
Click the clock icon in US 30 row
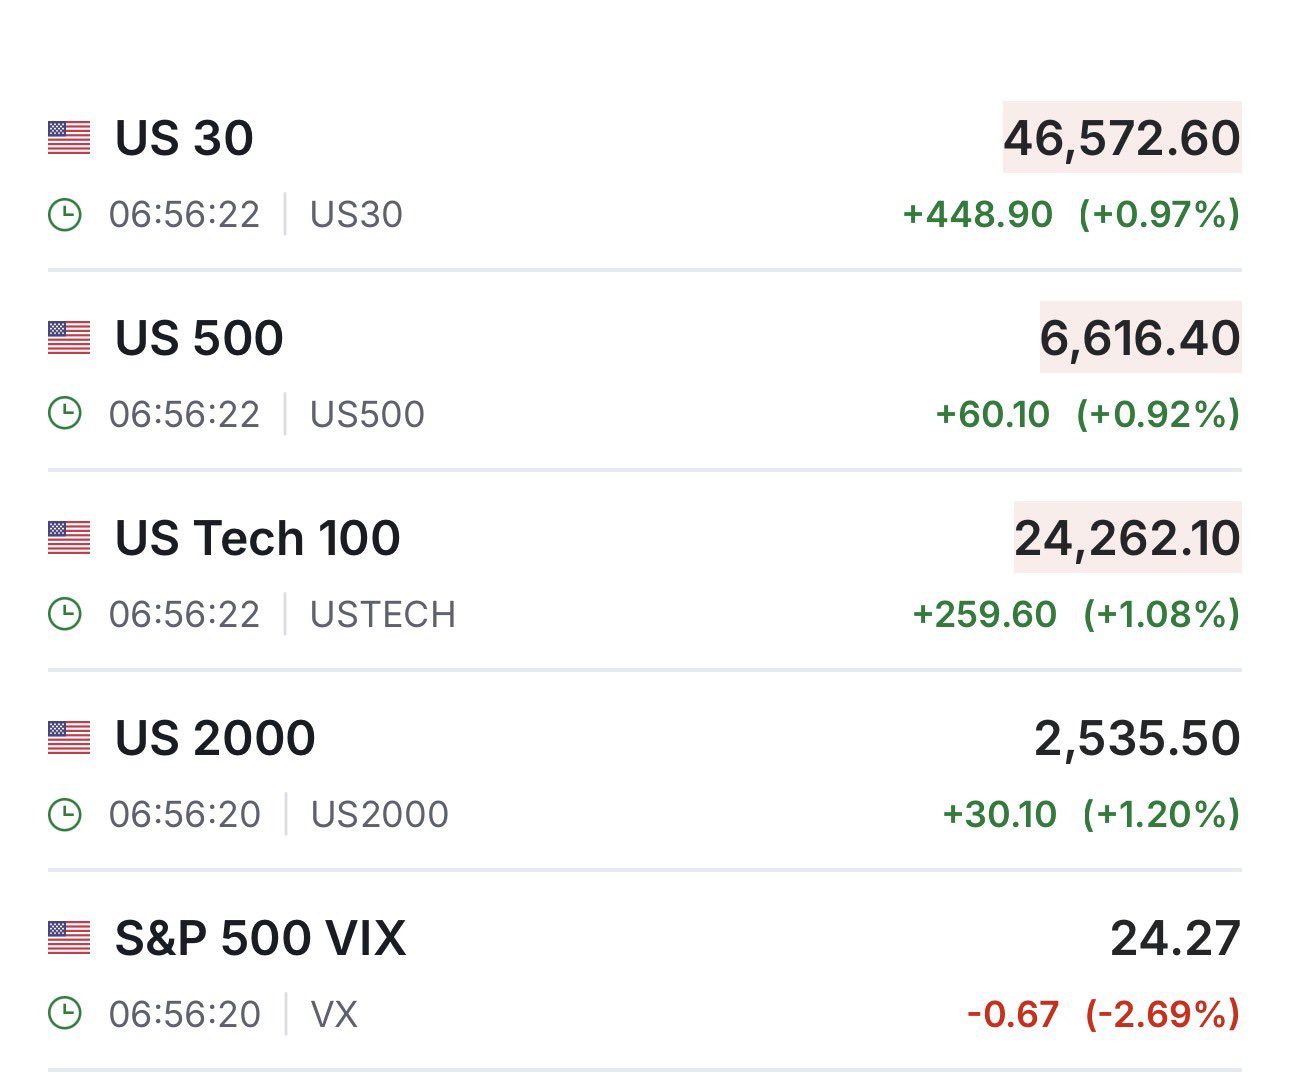65,215
